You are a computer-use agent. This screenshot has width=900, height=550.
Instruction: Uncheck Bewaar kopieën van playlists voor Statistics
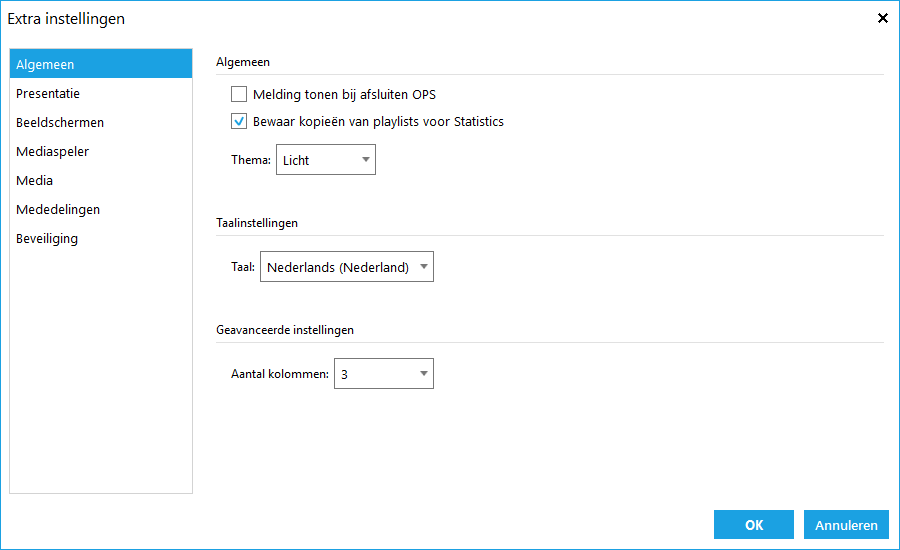tap(239, 121)
